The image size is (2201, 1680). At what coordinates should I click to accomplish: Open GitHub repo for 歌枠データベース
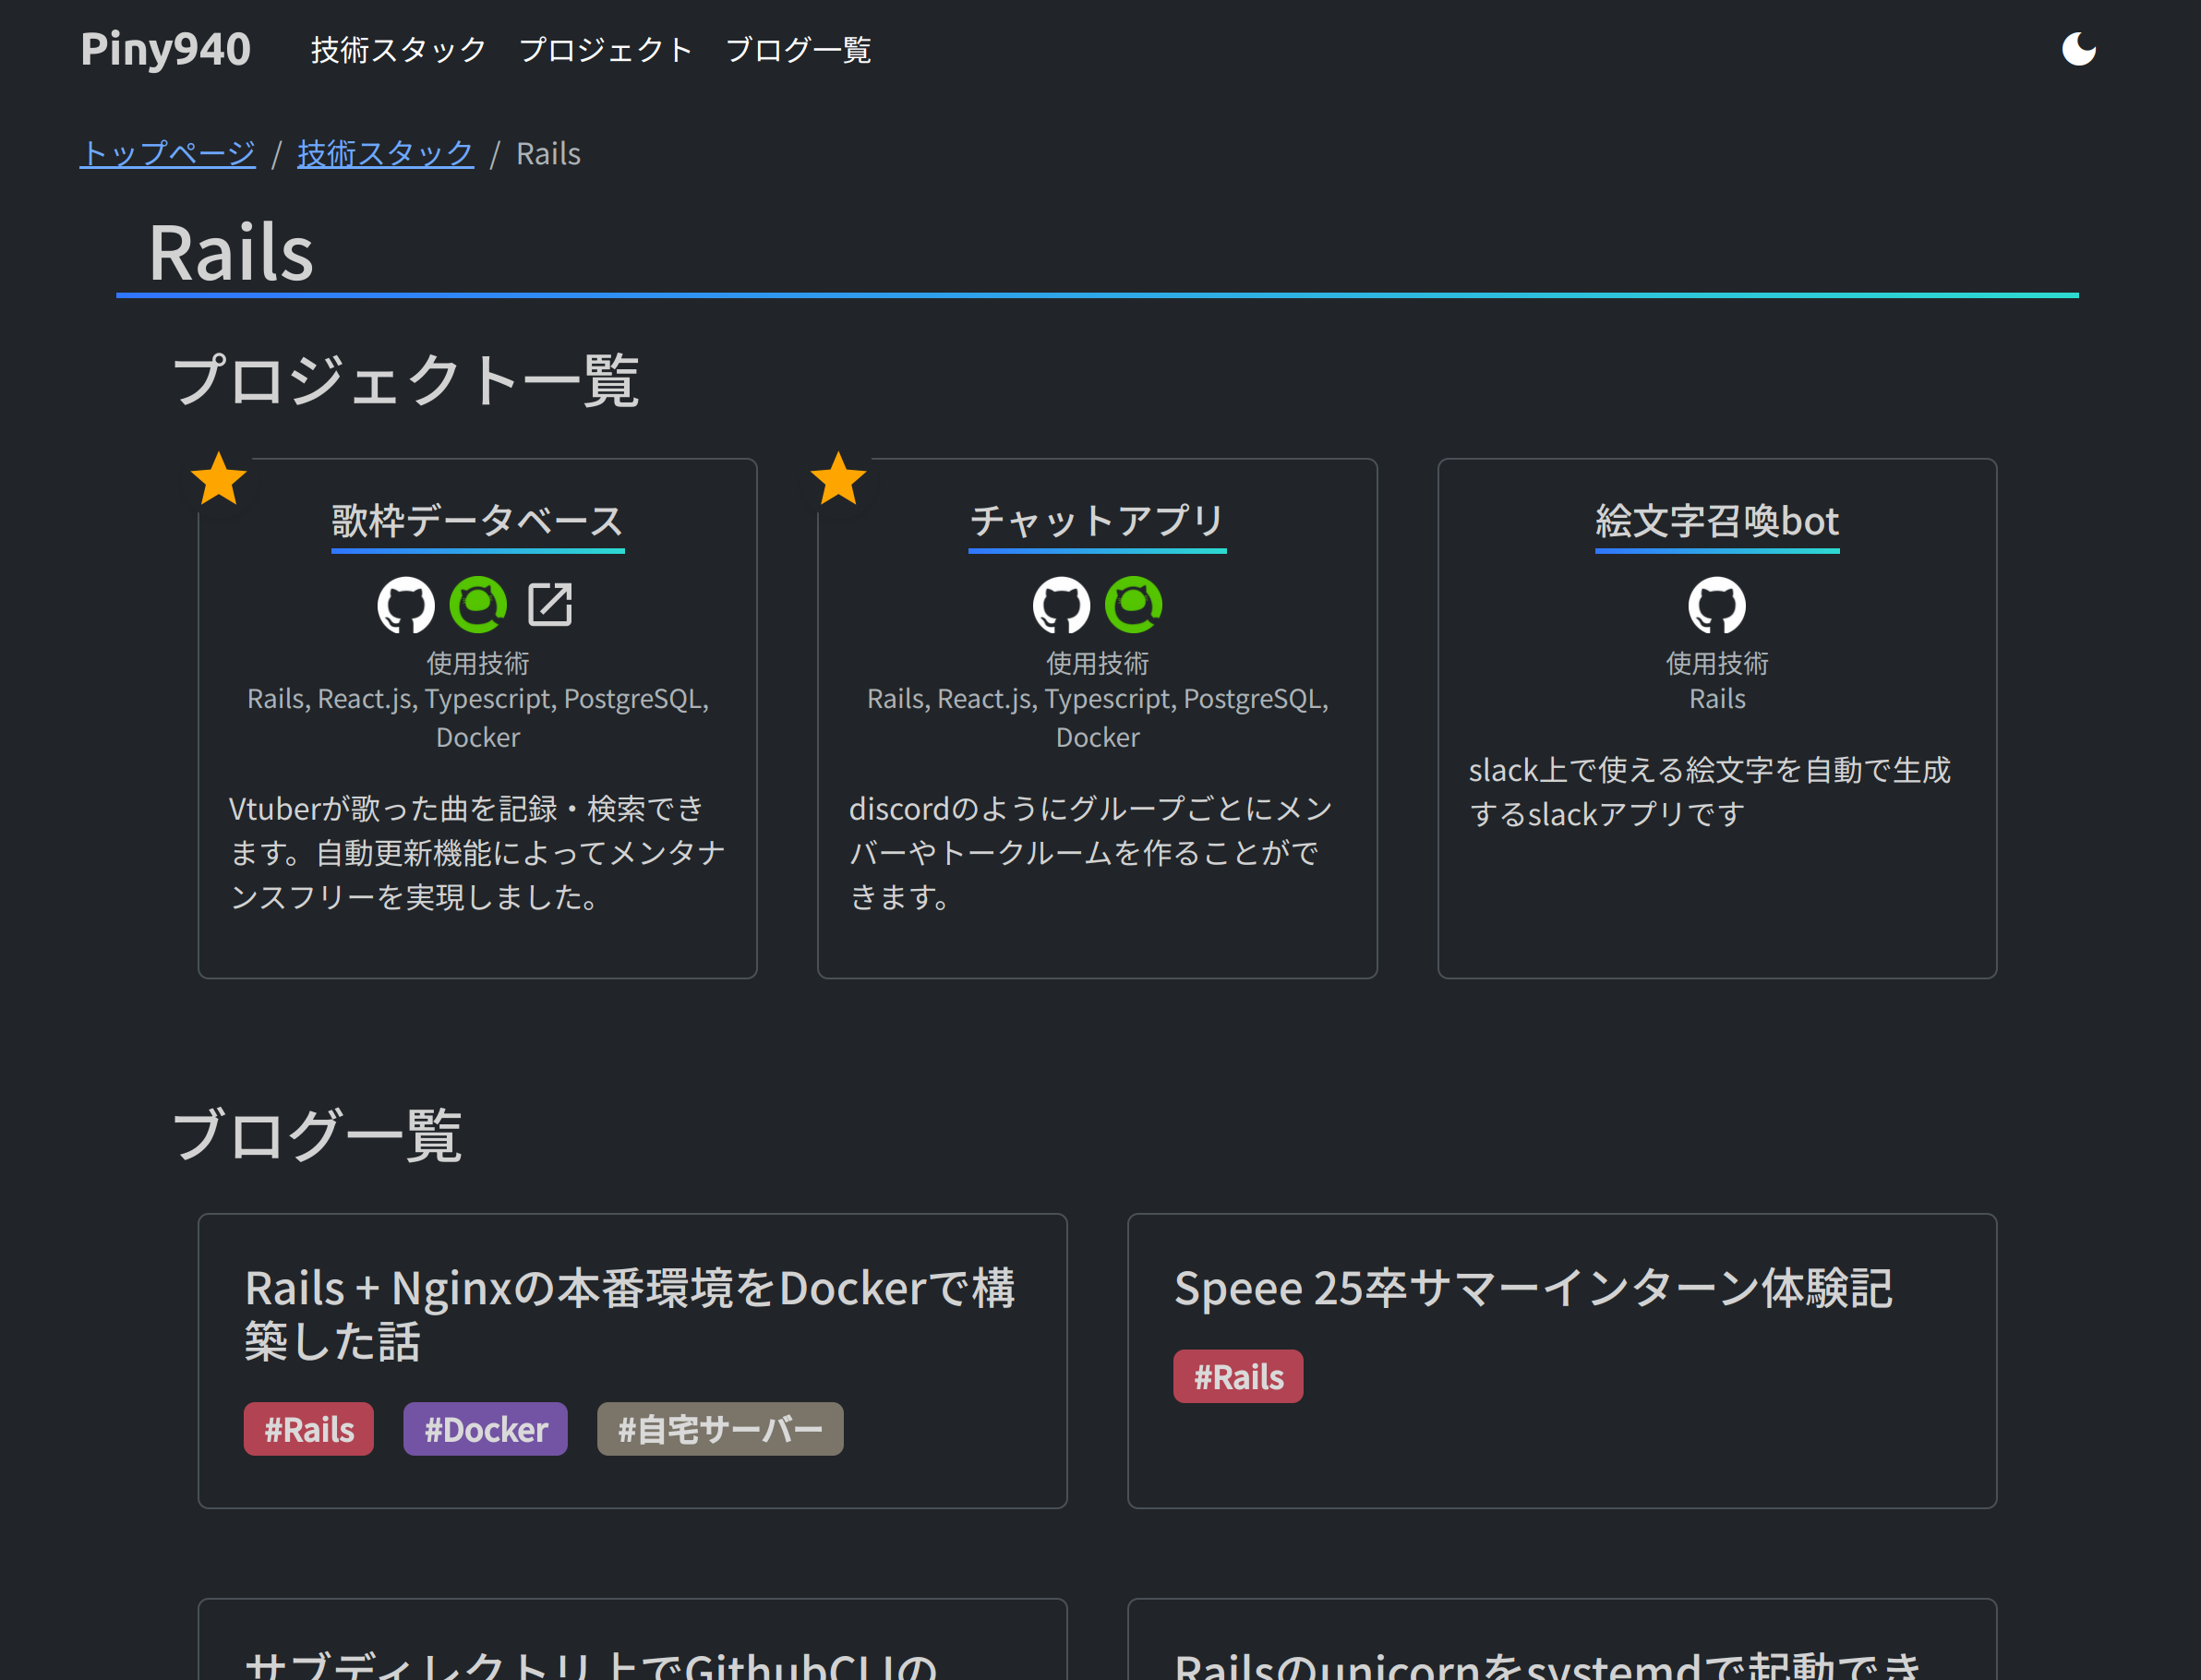pyautogui.click(x=406, y=605)
